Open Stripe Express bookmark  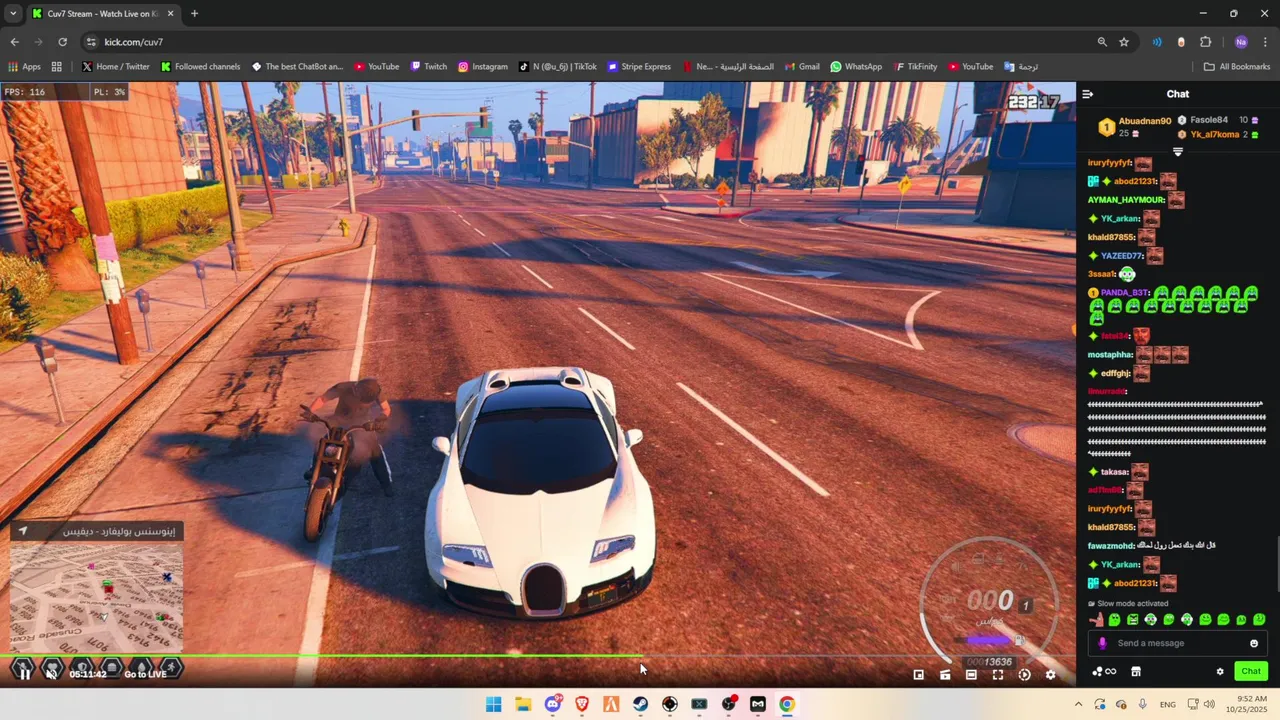pos(639,67)
